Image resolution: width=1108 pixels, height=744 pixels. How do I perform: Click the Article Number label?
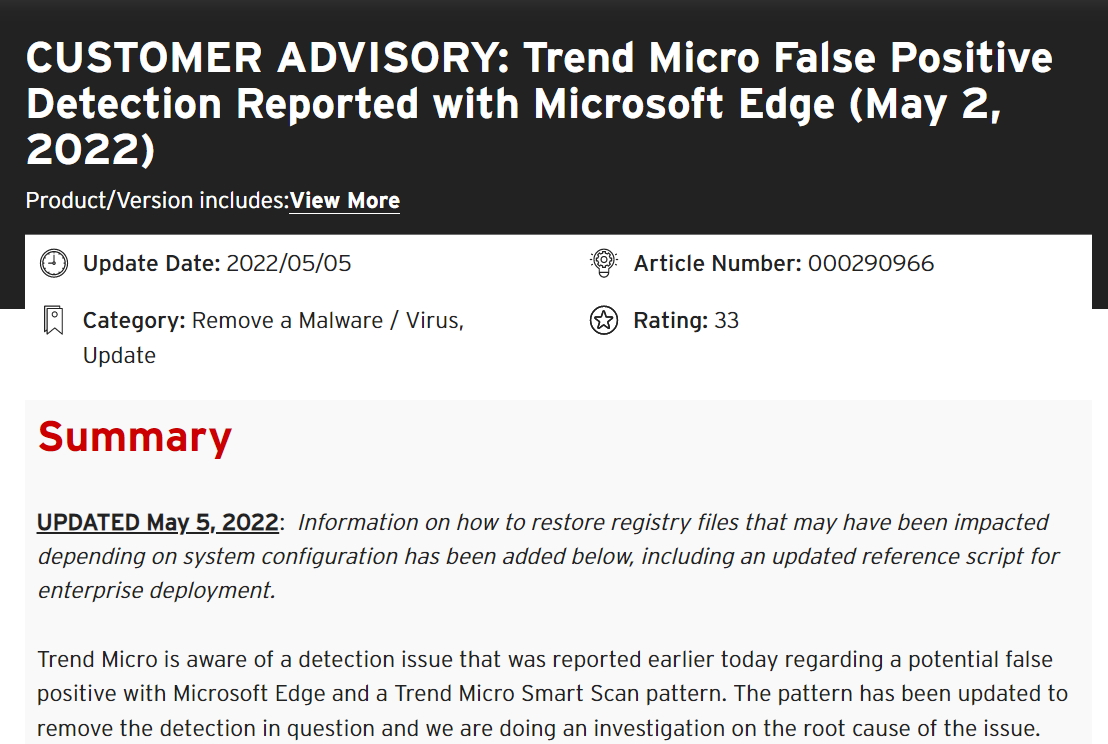pyautogui.click(x=717, y=264)
